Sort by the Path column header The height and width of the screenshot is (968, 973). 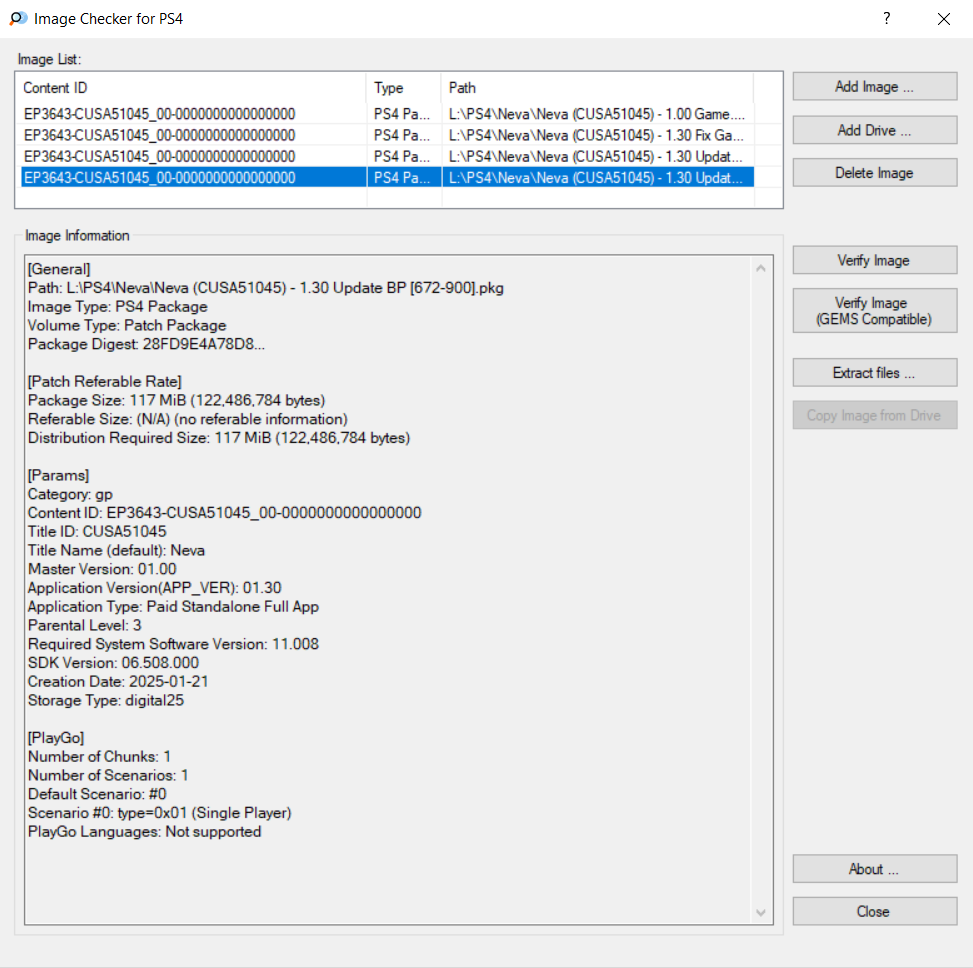[x=598, y=88]
